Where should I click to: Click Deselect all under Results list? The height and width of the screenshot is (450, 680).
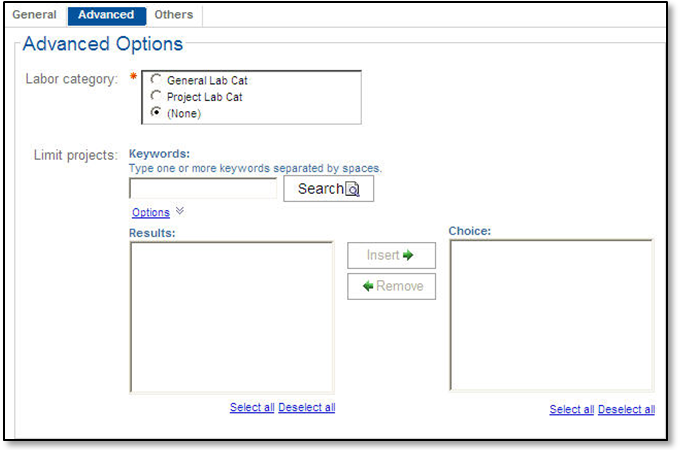(x=307, y=407)
